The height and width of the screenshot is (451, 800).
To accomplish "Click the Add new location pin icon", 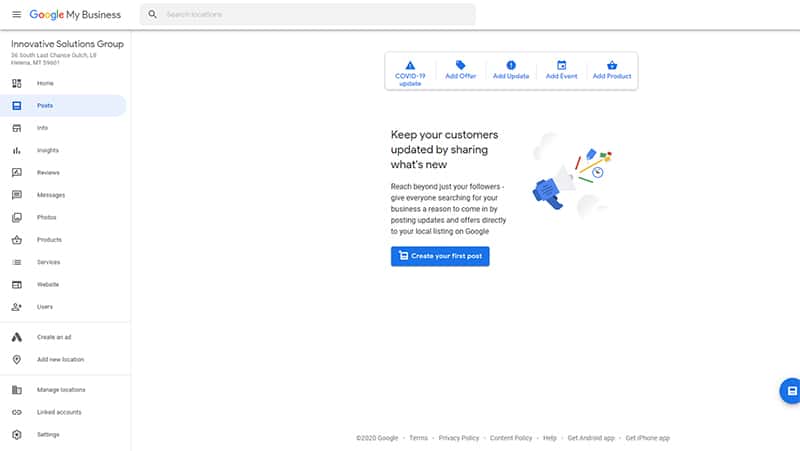I will pyautogui.click(x=17, y=360).
